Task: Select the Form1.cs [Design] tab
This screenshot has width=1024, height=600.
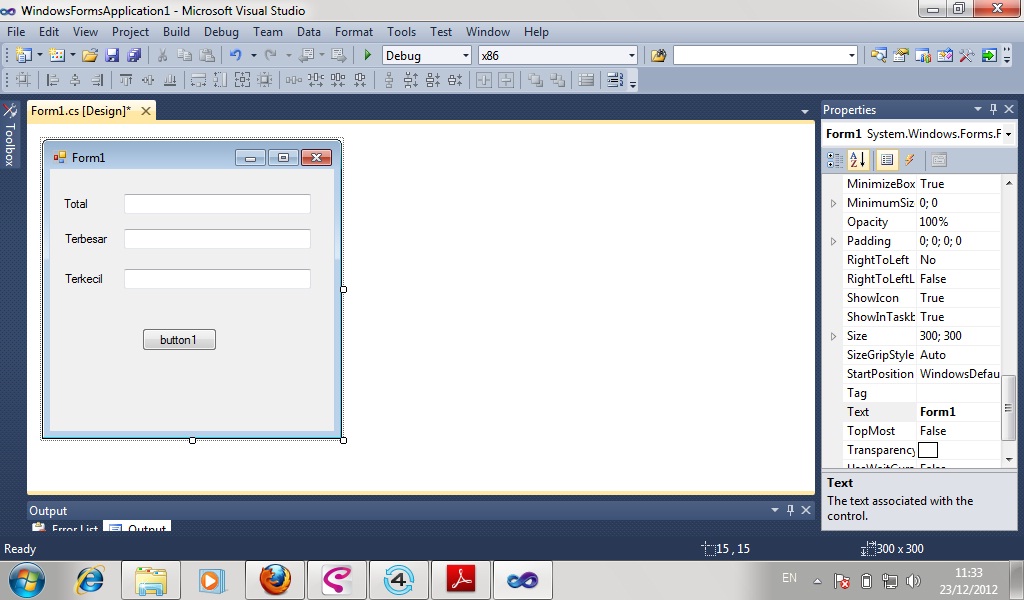Action: click(x=81, y=111)
